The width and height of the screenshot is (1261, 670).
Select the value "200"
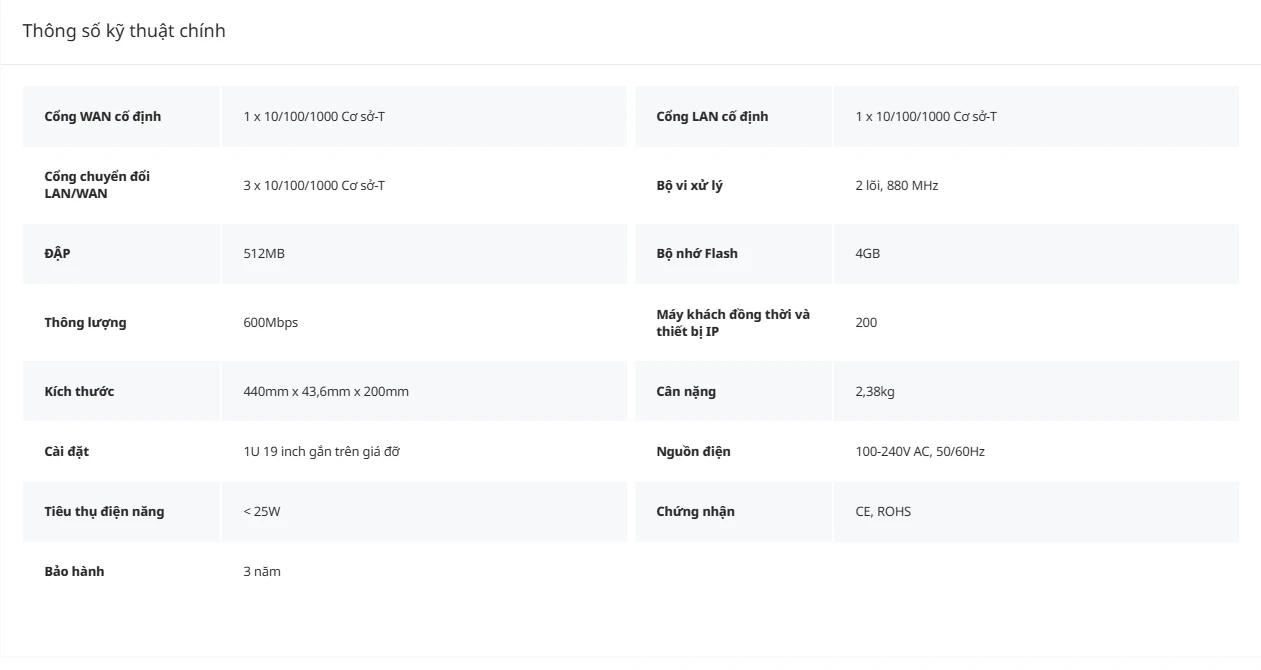click(x=866, y=322)
